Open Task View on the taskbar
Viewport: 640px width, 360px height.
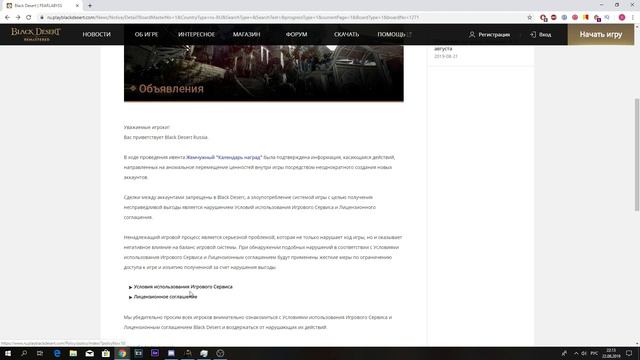pos(40,353)
